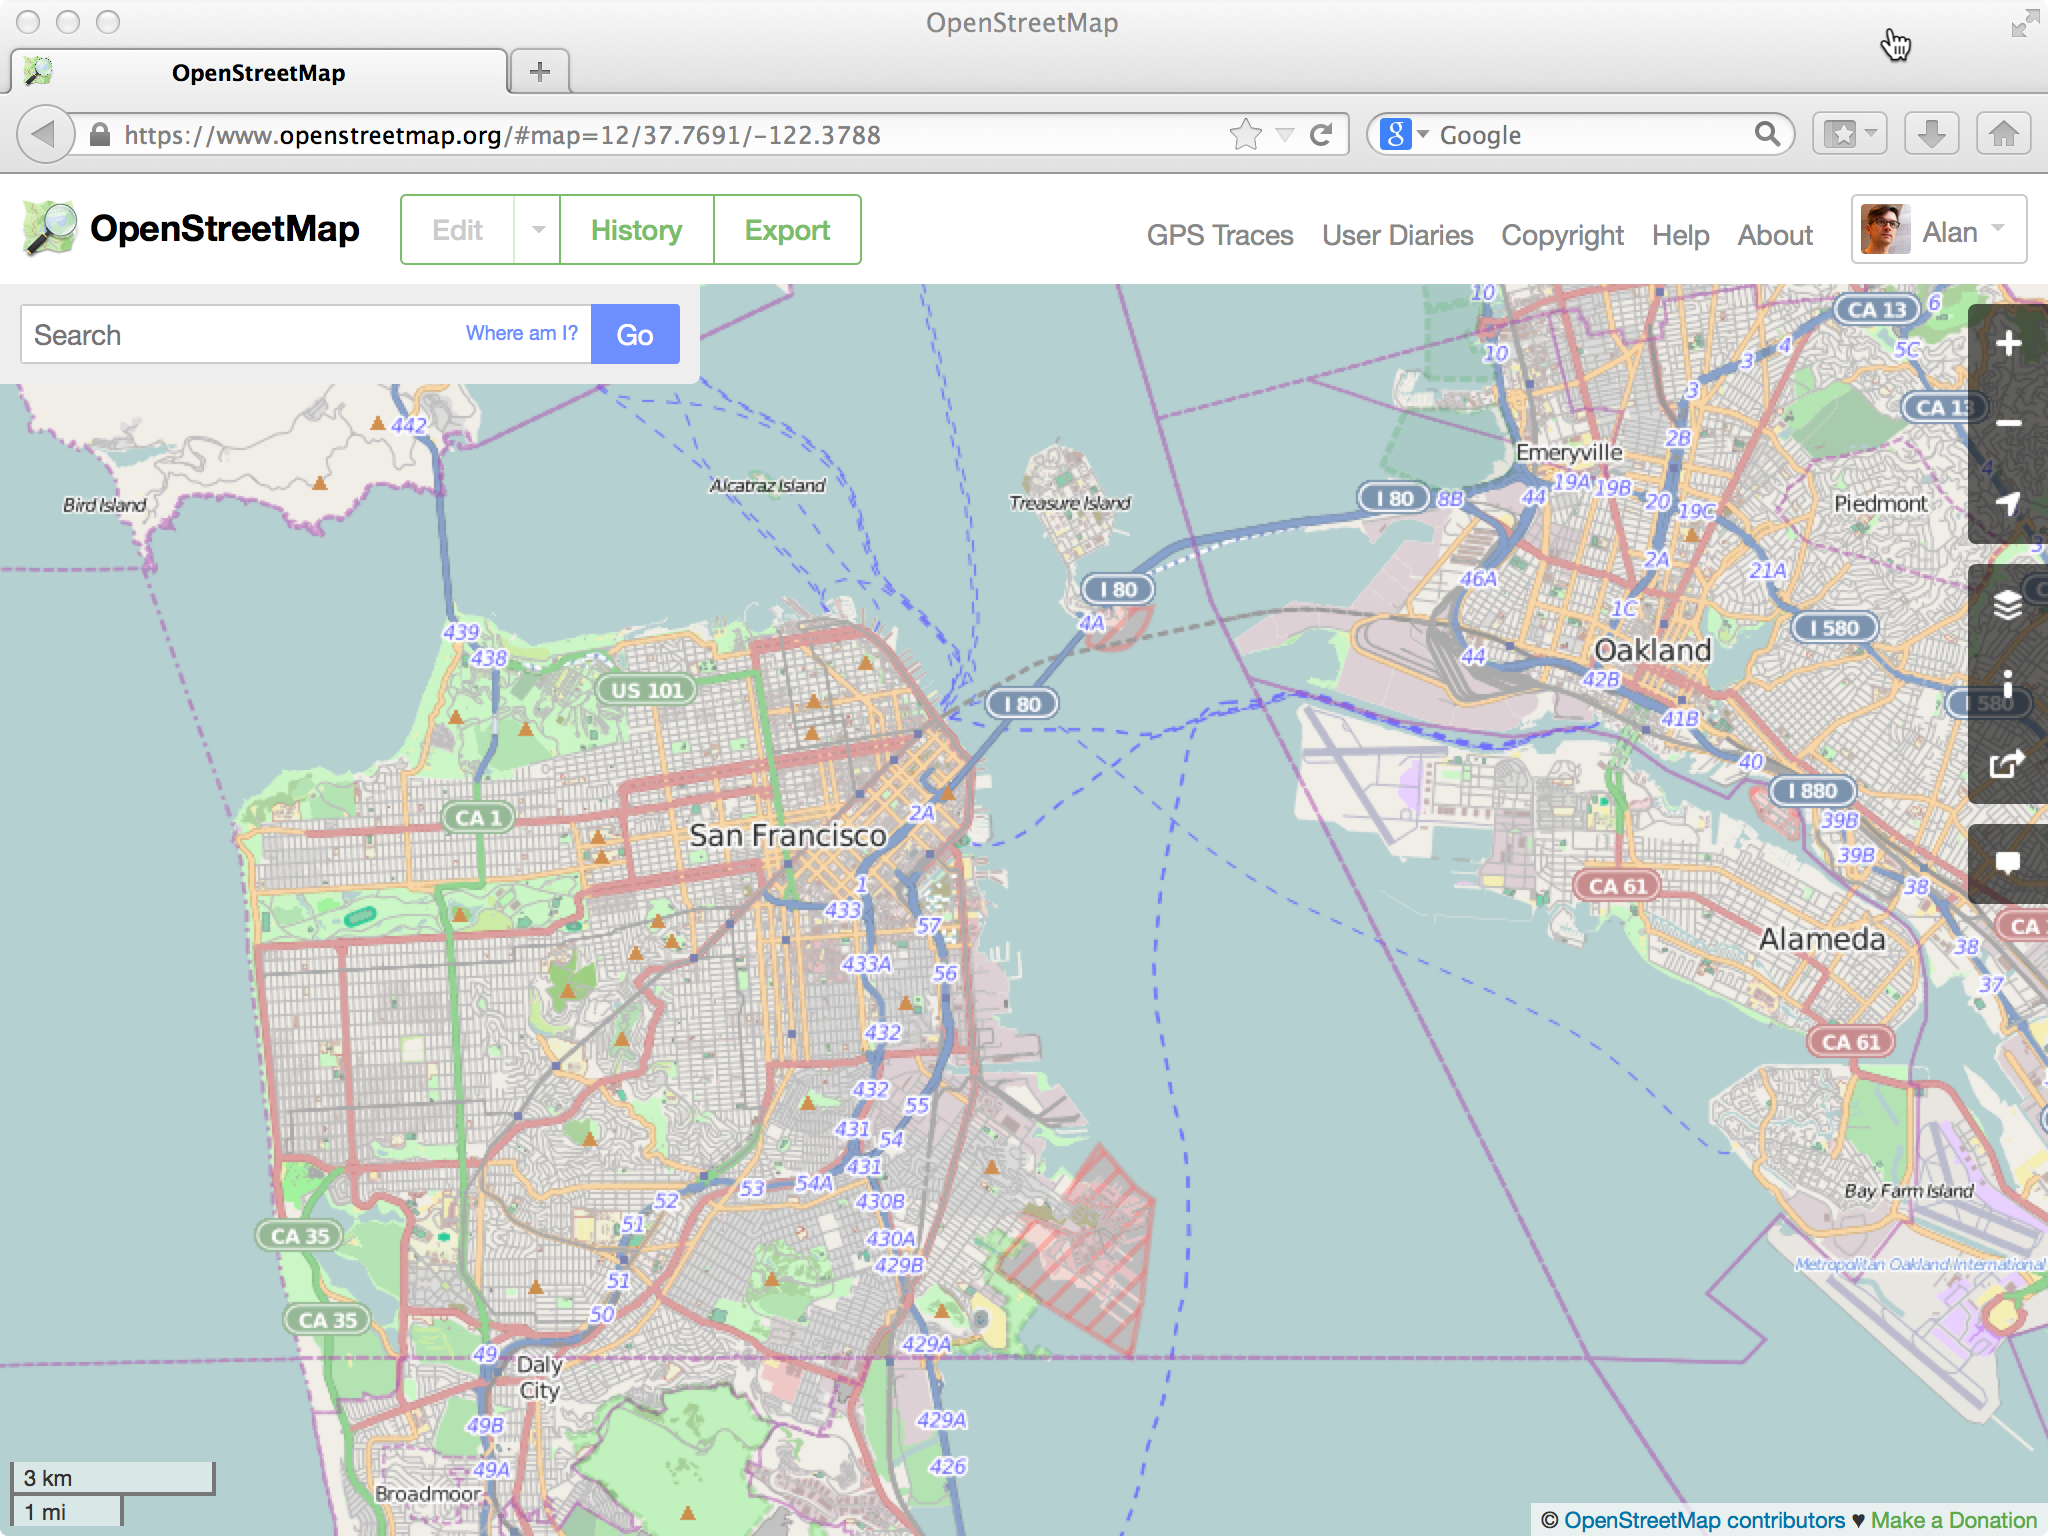The height and width of the screenshot is (1536, 2048).
Task: Open the Export tab
Action: click(787, 230)
